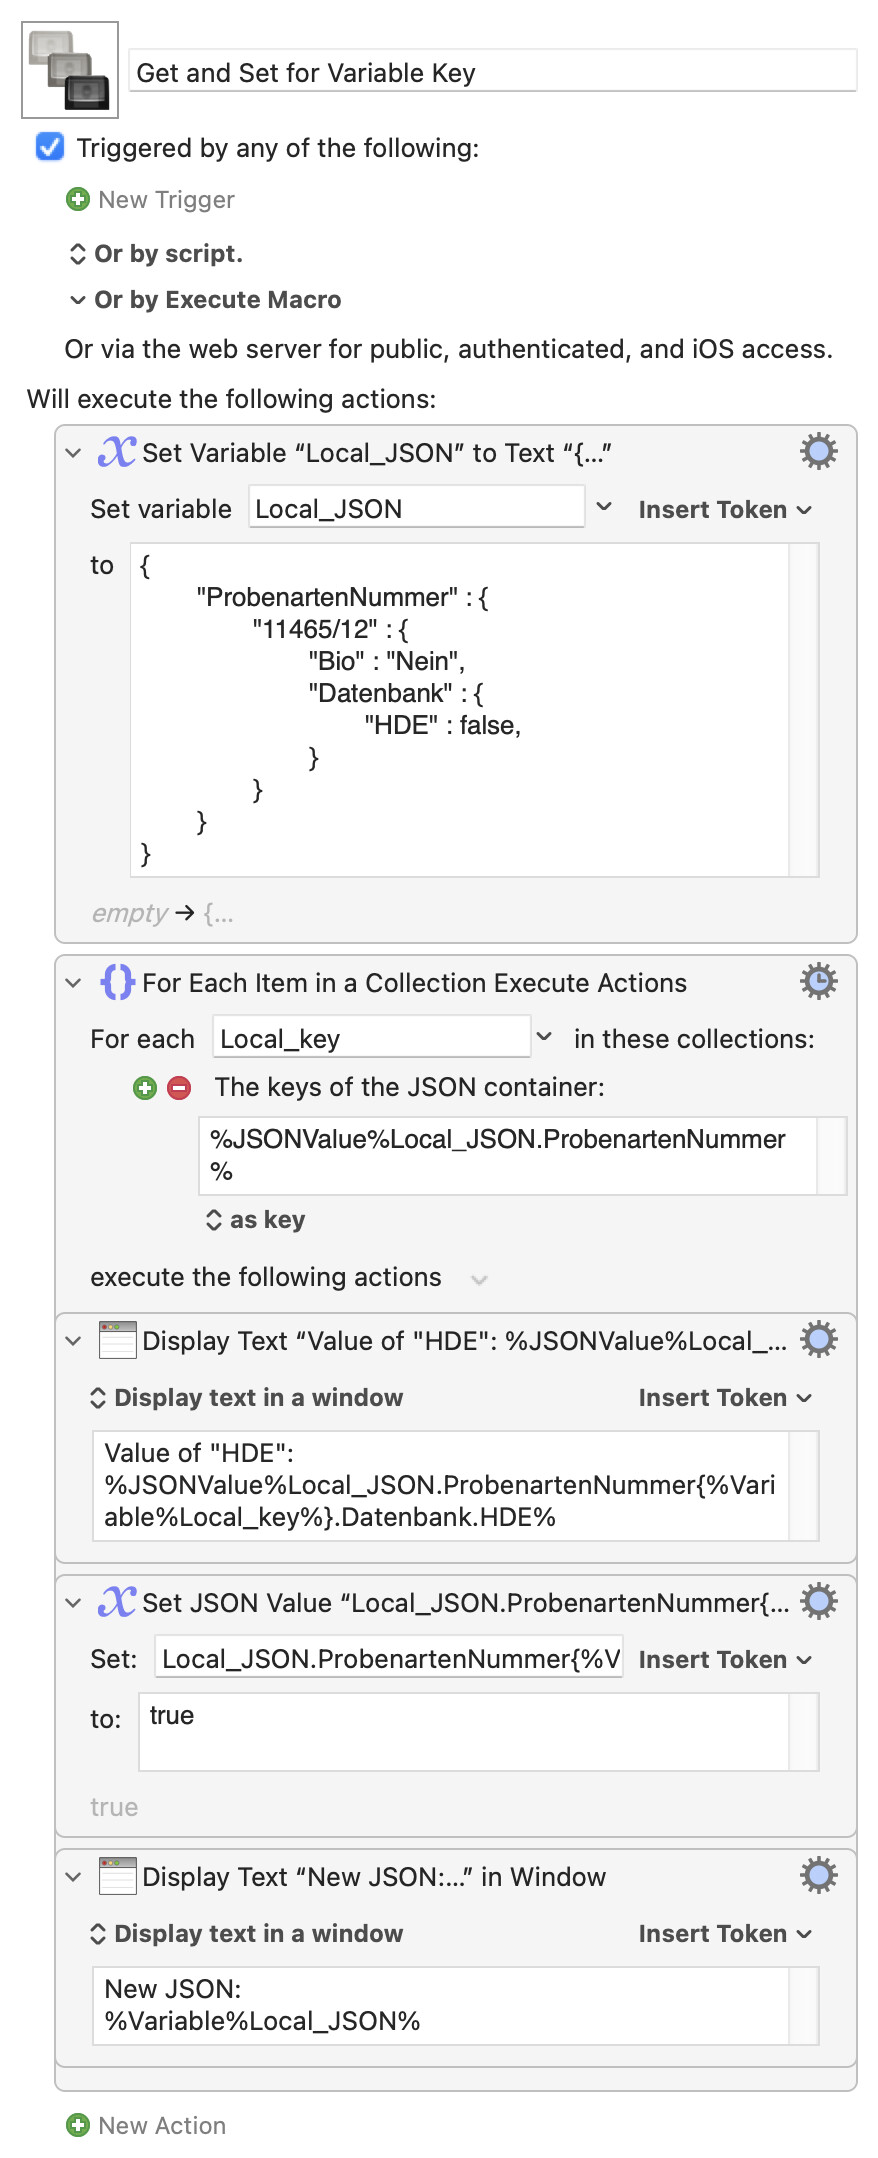Open variable dropdown next to Local_key field
The height and width of the screenshot is (2158, 878).
point(544,1037)
